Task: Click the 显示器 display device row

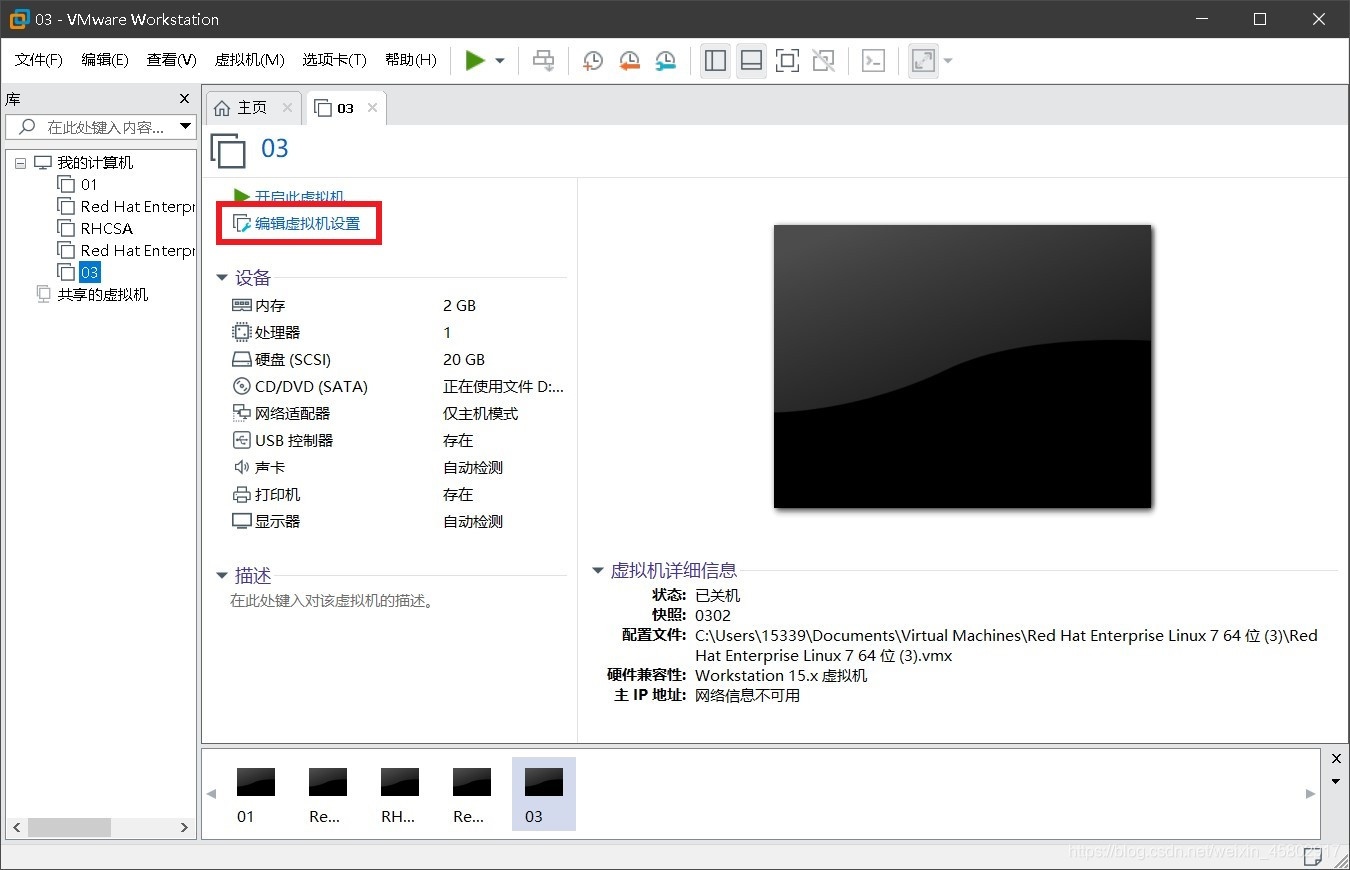Action: pyautogui.click(x=398, y=521)
